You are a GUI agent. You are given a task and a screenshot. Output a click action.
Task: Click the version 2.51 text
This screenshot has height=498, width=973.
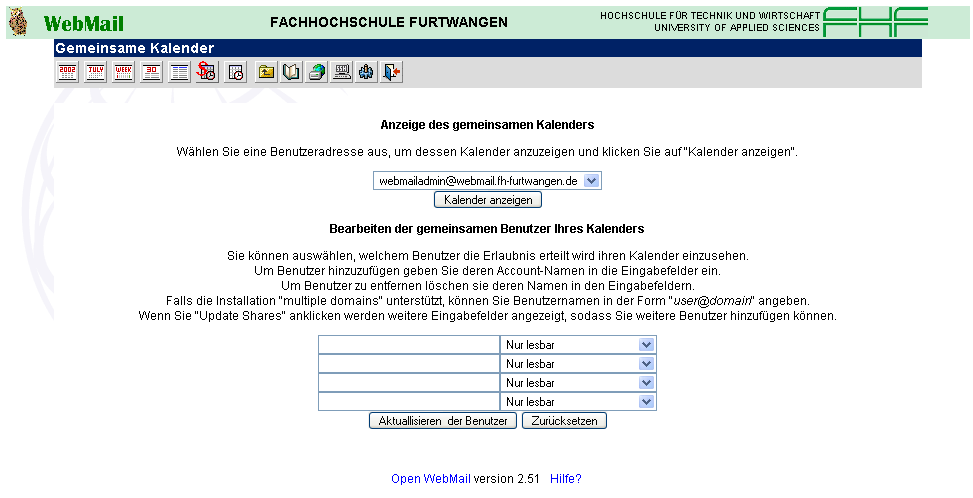(506, 479)
